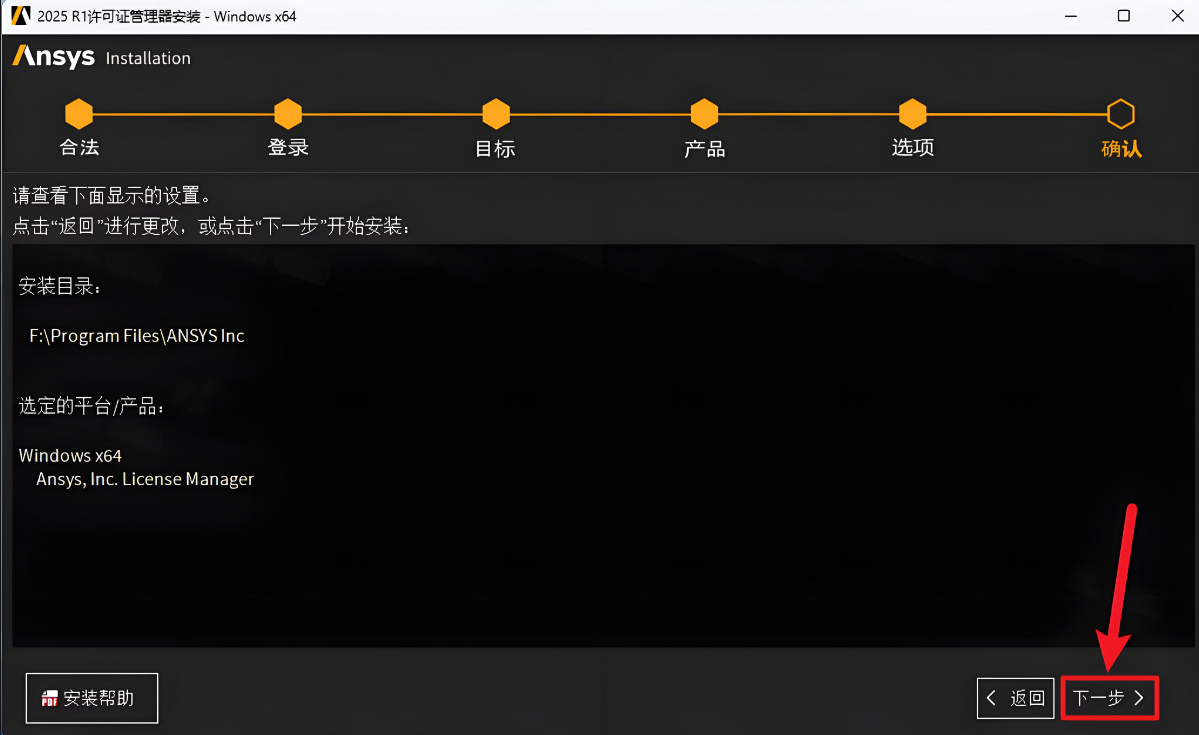Click the 请查看下面显示的设置 instruction line

[x=112, y=196]
